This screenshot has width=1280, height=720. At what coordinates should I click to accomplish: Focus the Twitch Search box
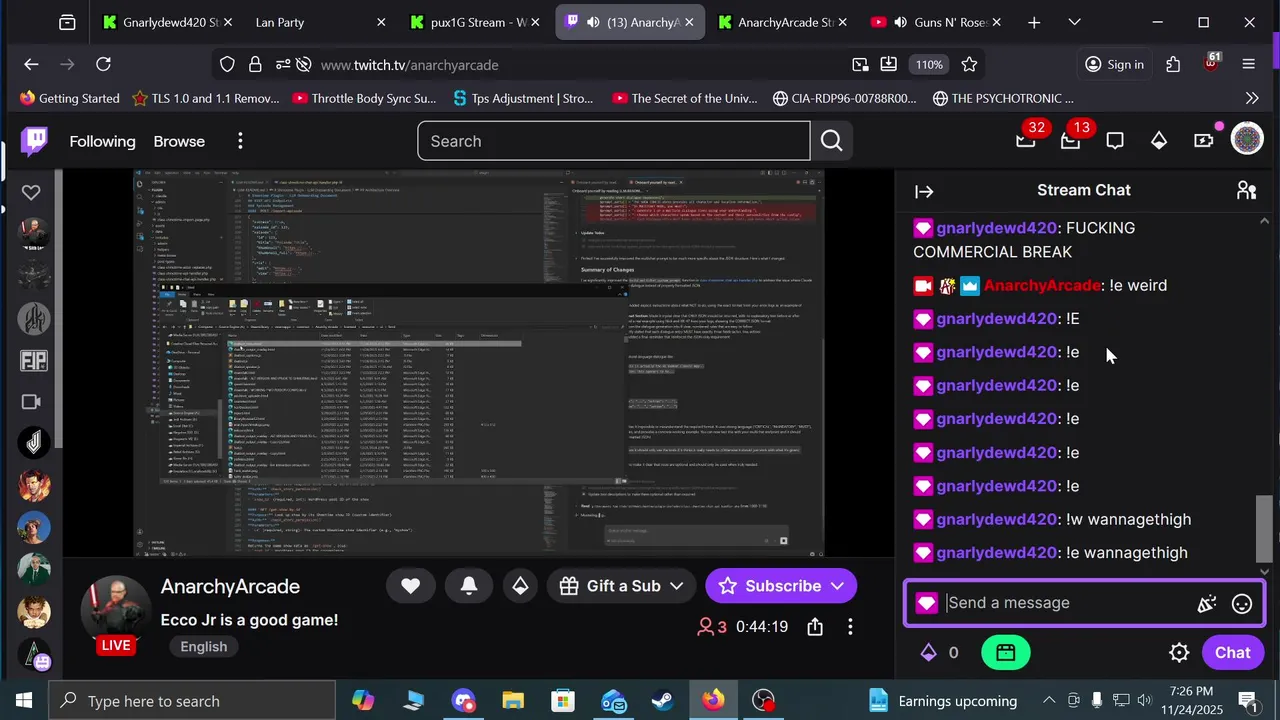tap(614, 141)
